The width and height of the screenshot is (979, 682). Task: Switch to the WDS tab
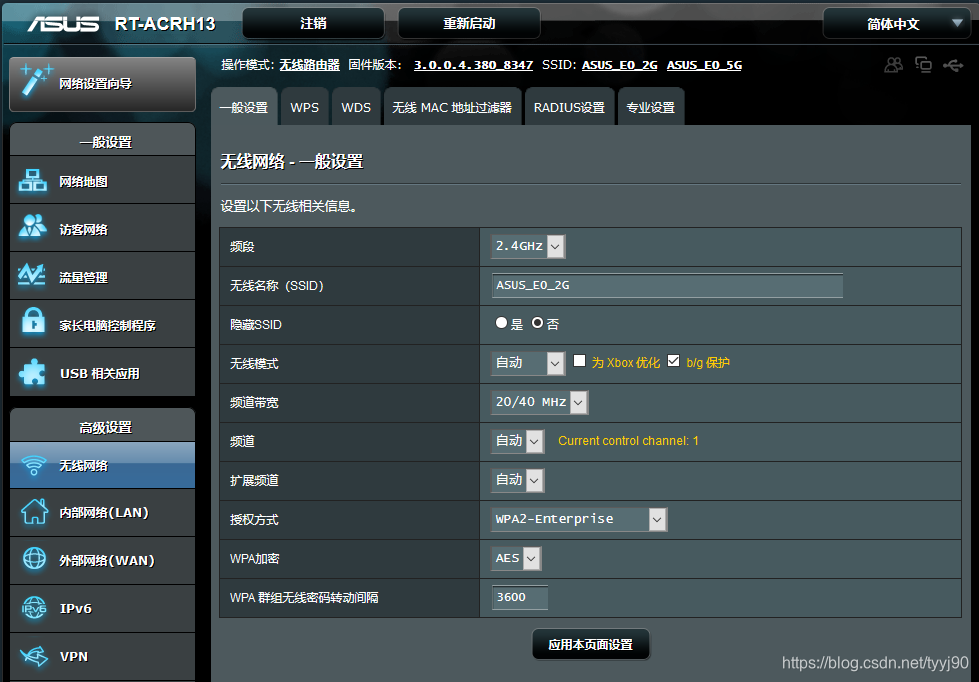[356, 107]
